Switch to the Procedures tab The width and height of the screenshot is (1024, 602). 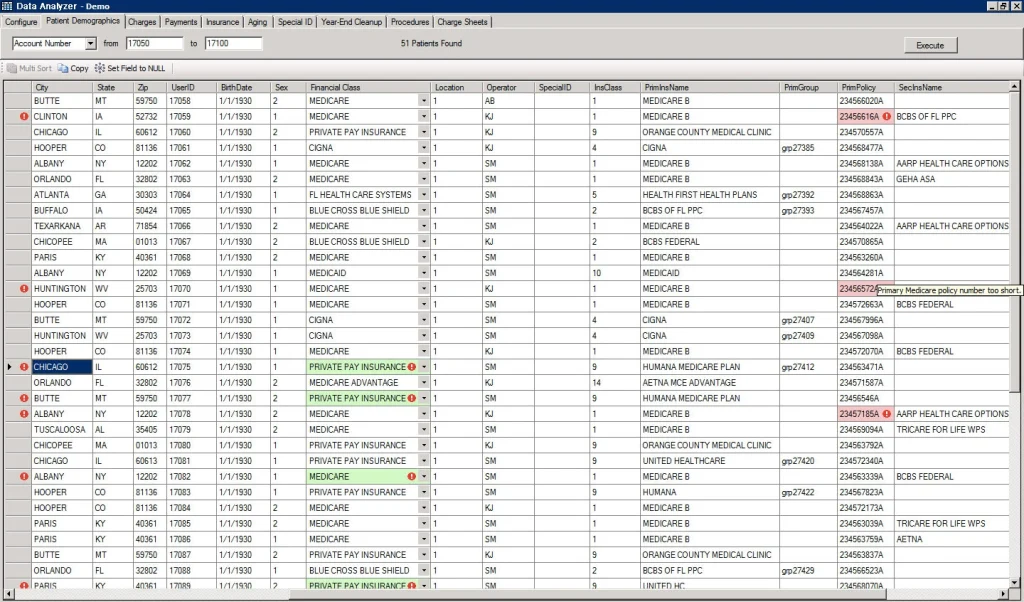[x=409, y=22]
